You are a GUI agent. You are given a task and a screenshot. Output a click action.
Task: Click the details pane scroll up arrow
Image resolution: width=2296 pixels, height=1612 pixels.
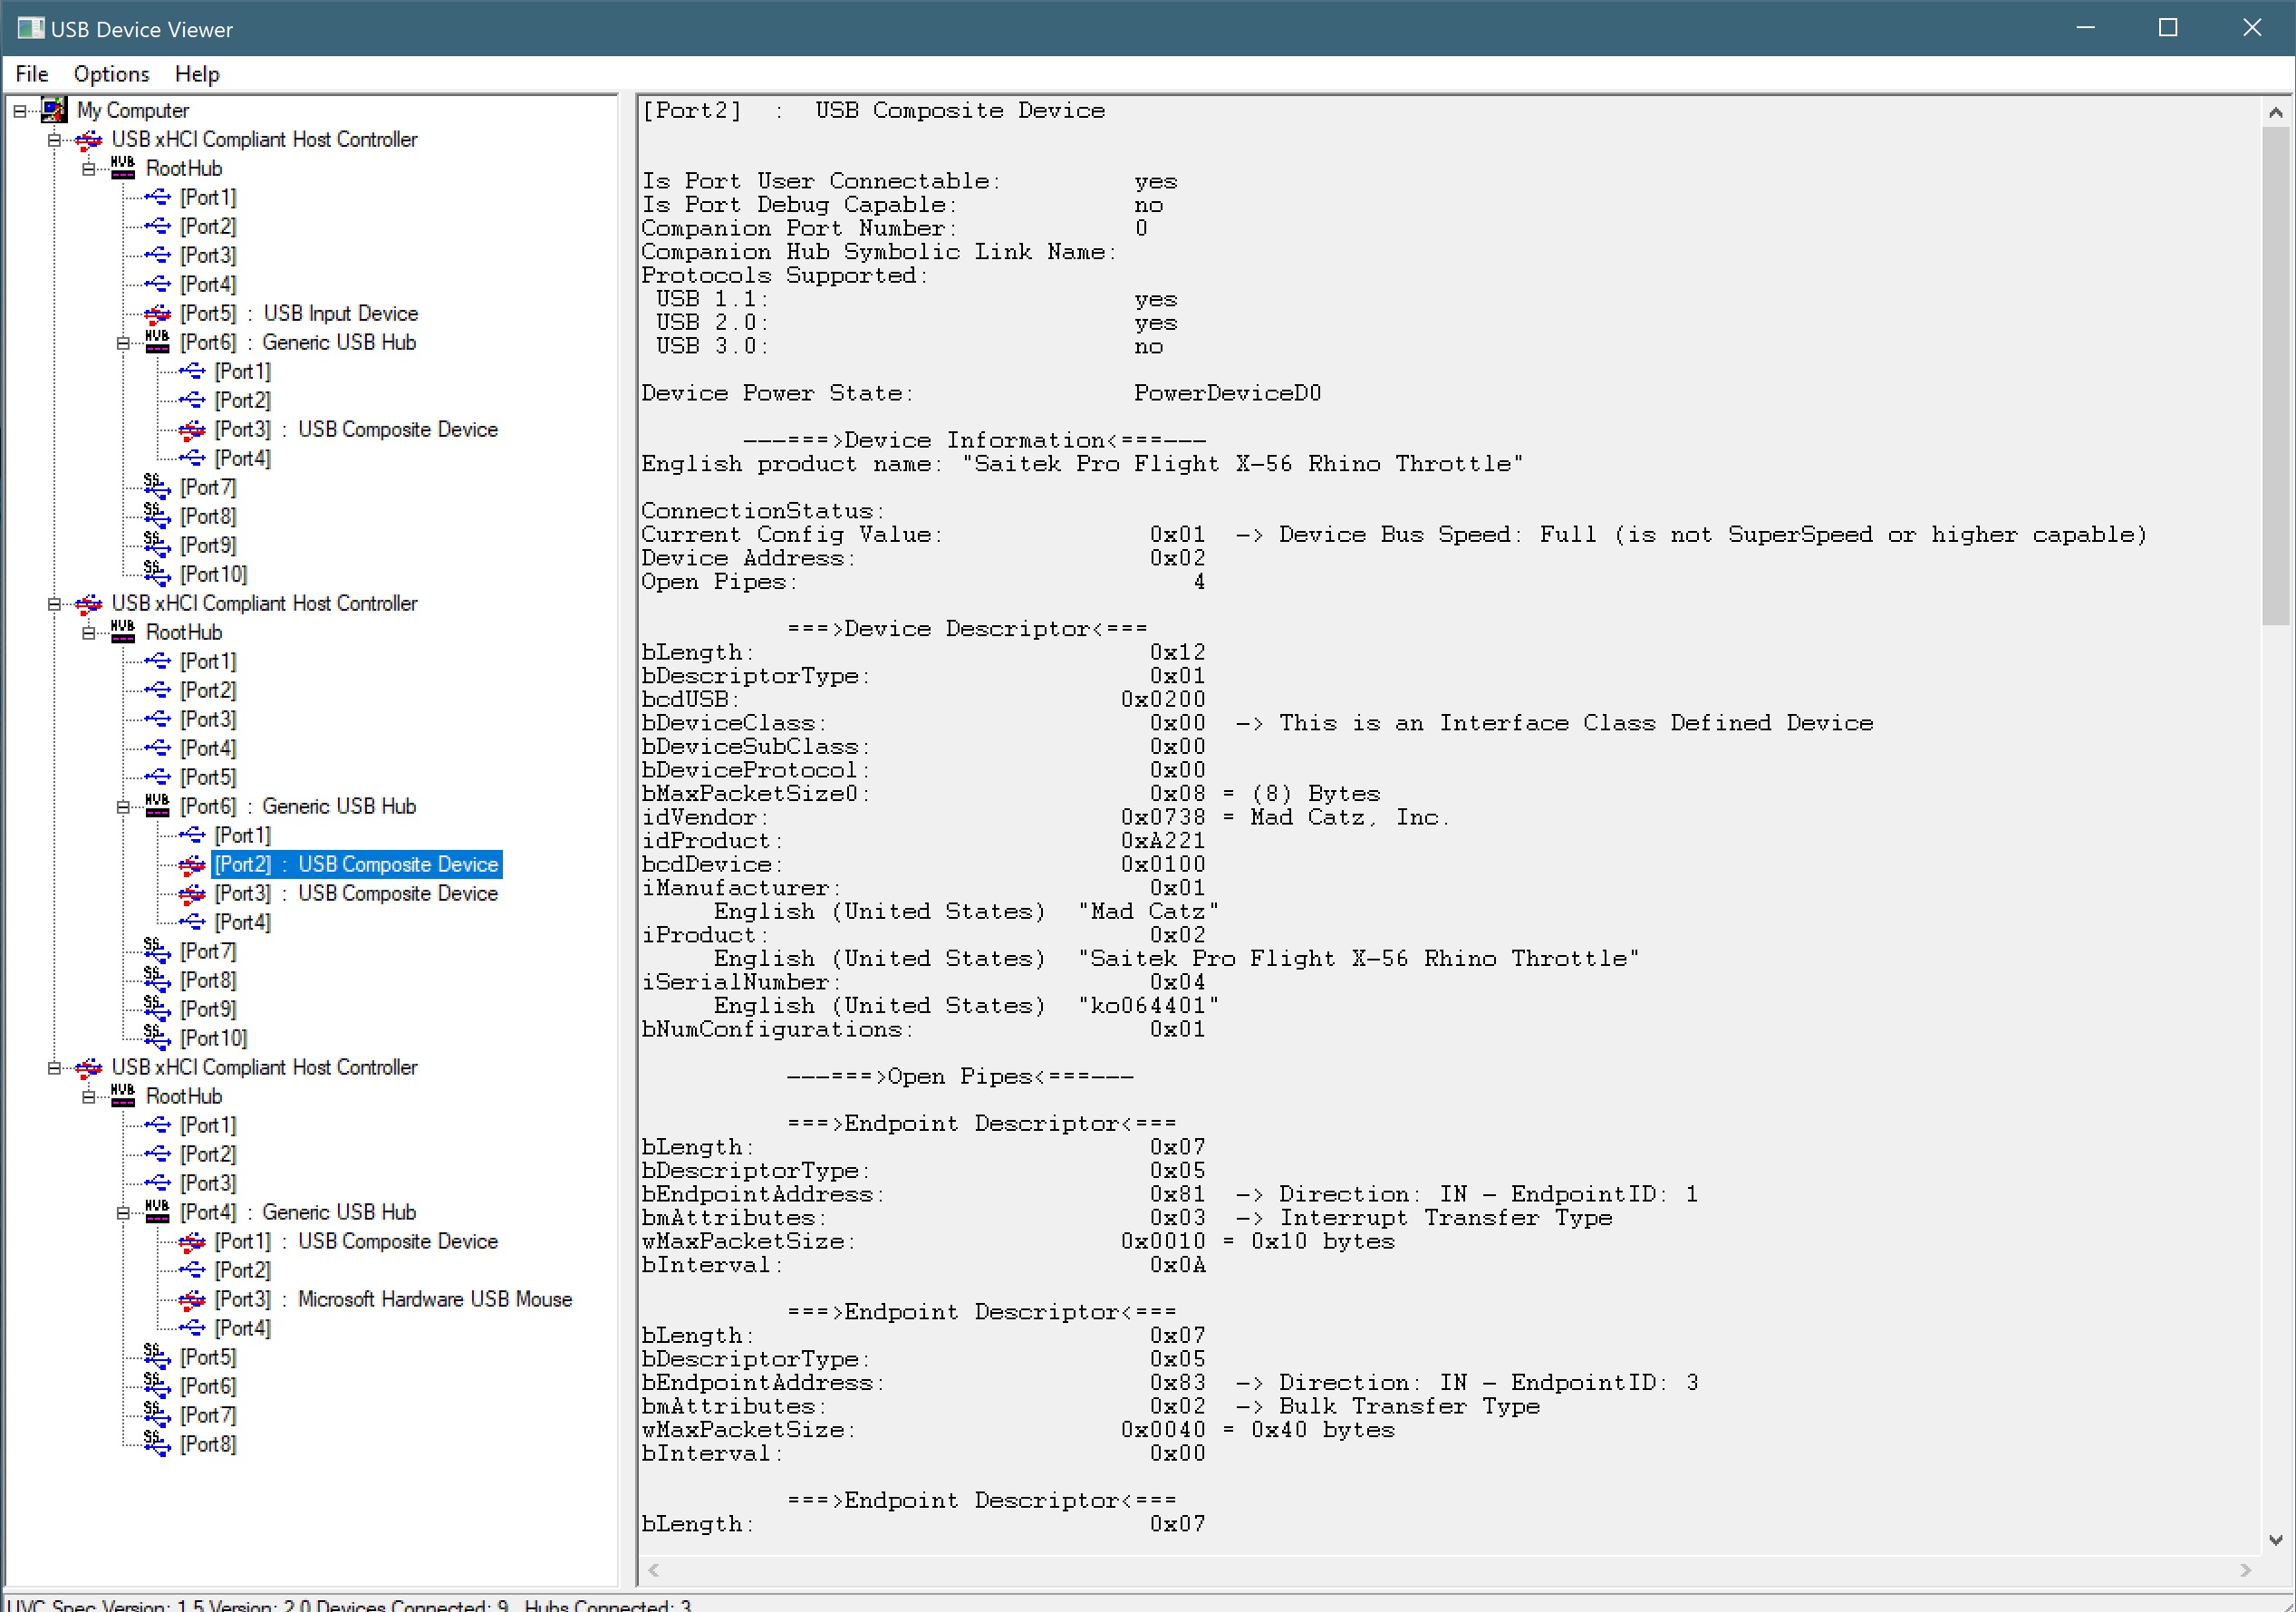(2275, 113)
